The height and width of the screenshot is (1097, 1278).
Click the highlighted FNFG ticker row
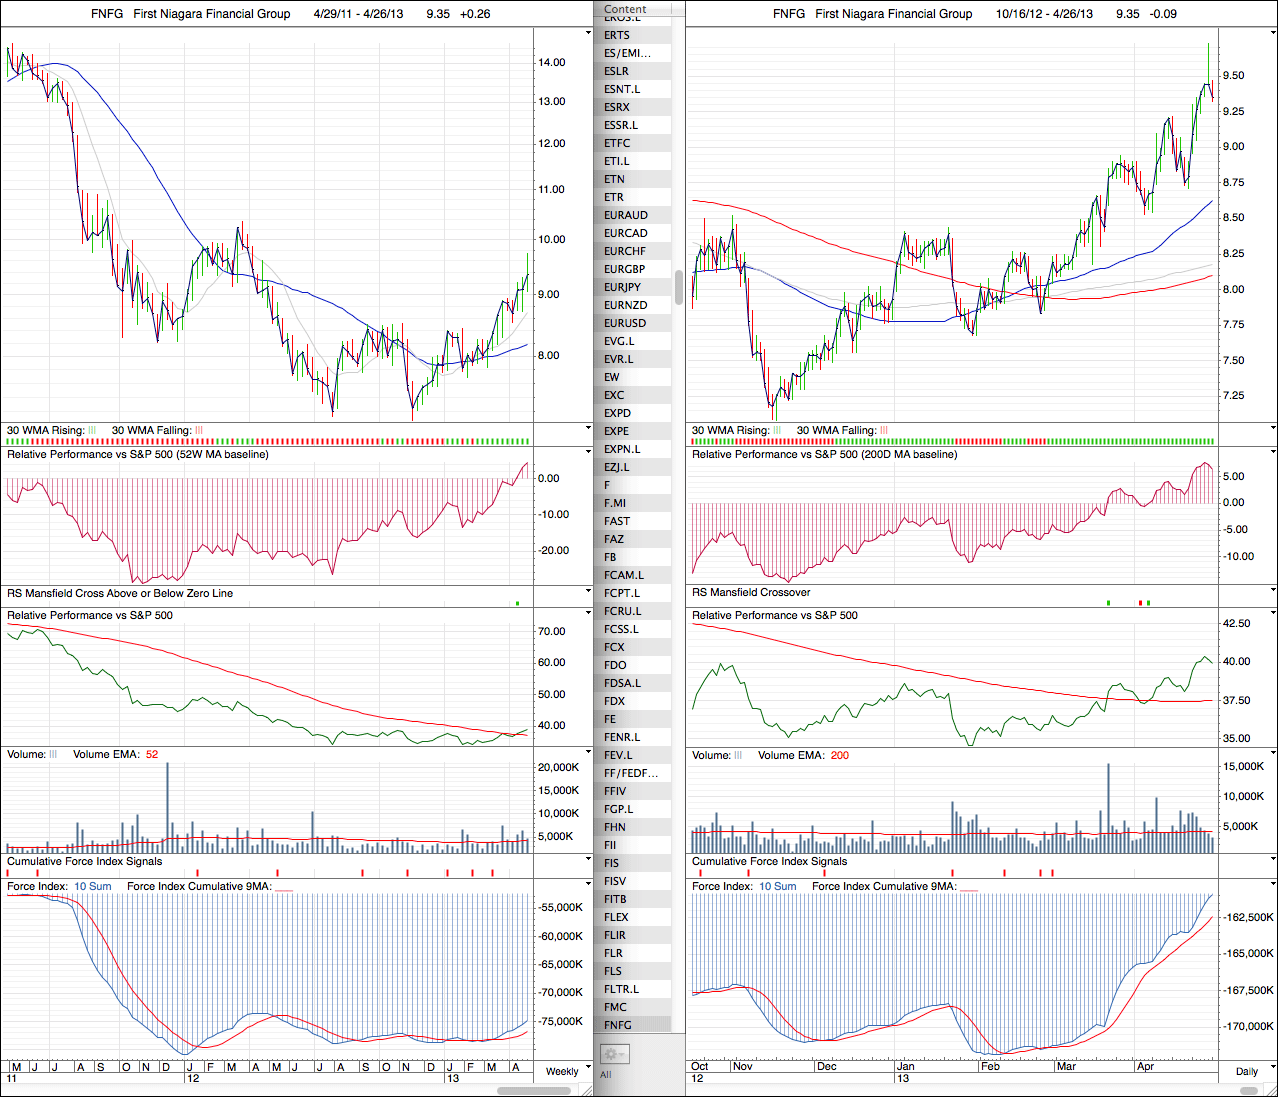(618, 1025)
